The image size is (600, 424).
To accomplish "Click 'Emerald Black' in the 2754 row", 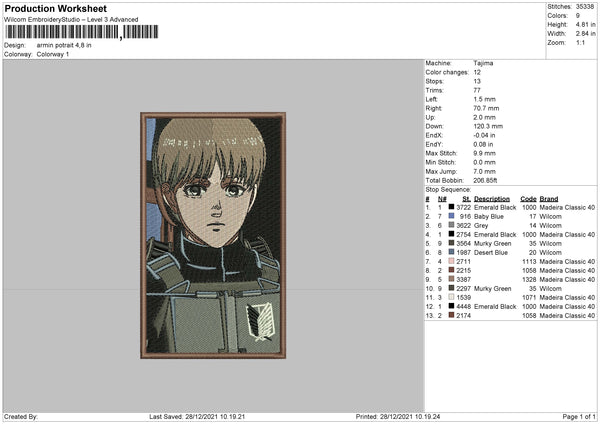I will [x=495, y=235].
